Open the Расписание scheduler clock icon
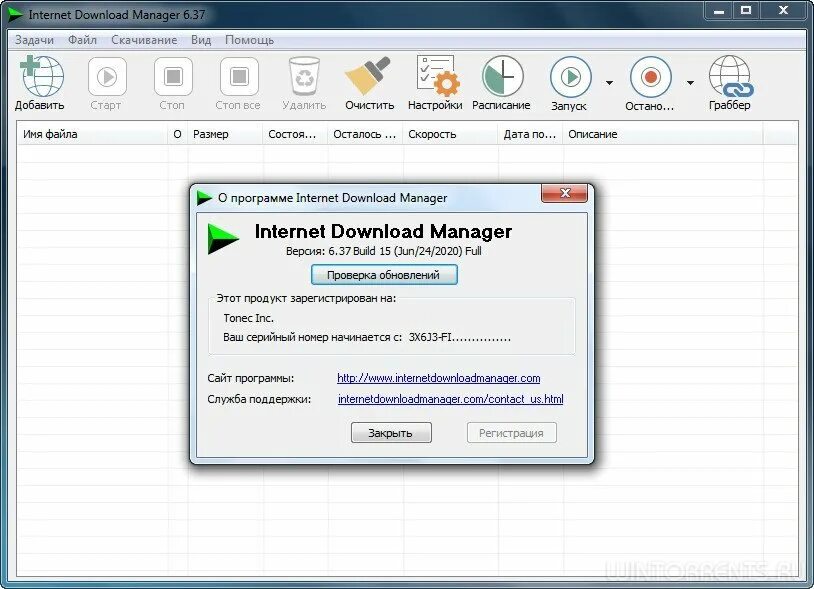Screen dimensions: 814x589 coord(503,76)
